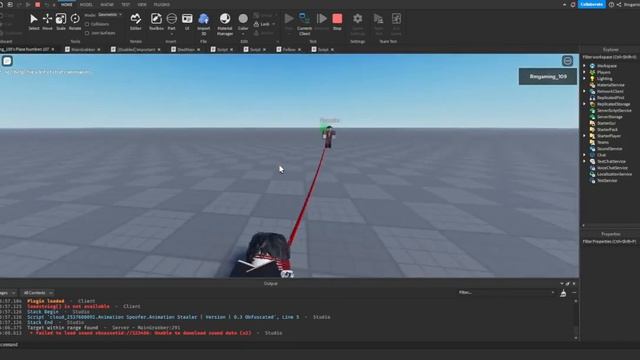
Task: Open the Terrain Editor
Action: [136, 21]
